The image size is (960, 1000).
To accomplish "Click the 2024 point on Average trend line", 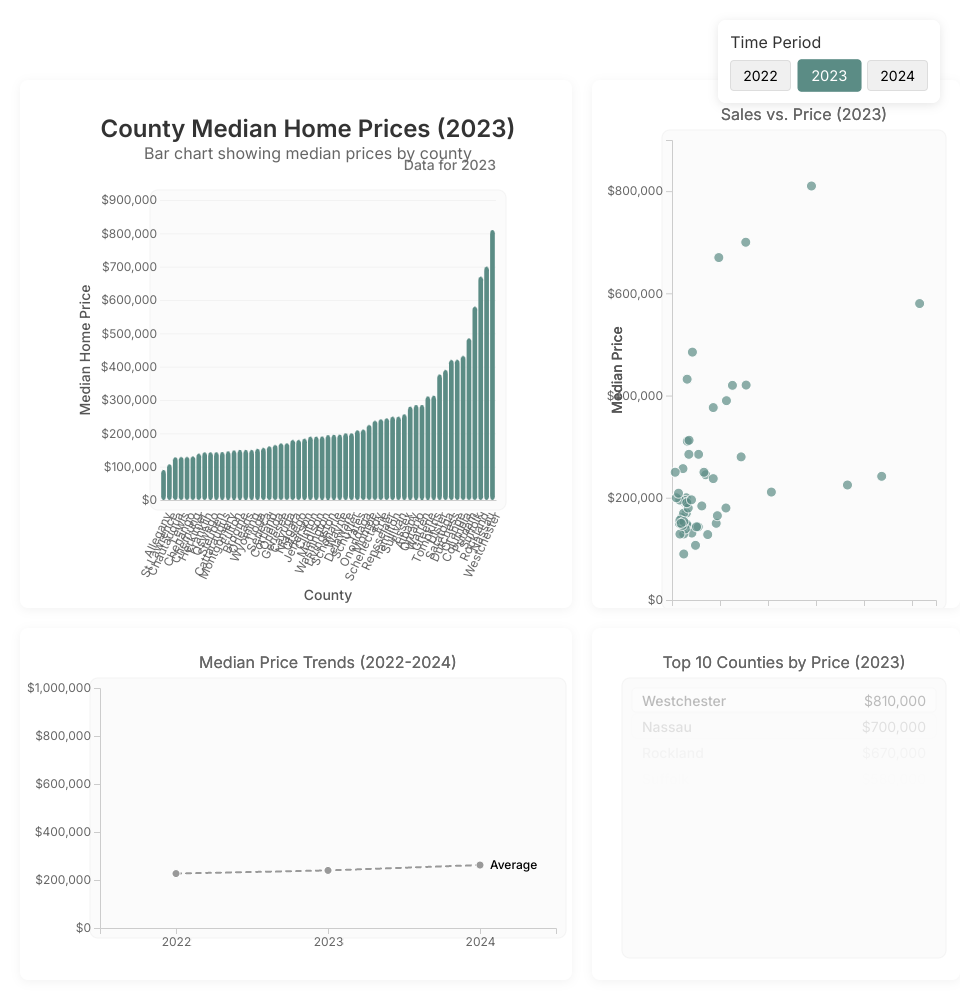I will pos(480,865).
